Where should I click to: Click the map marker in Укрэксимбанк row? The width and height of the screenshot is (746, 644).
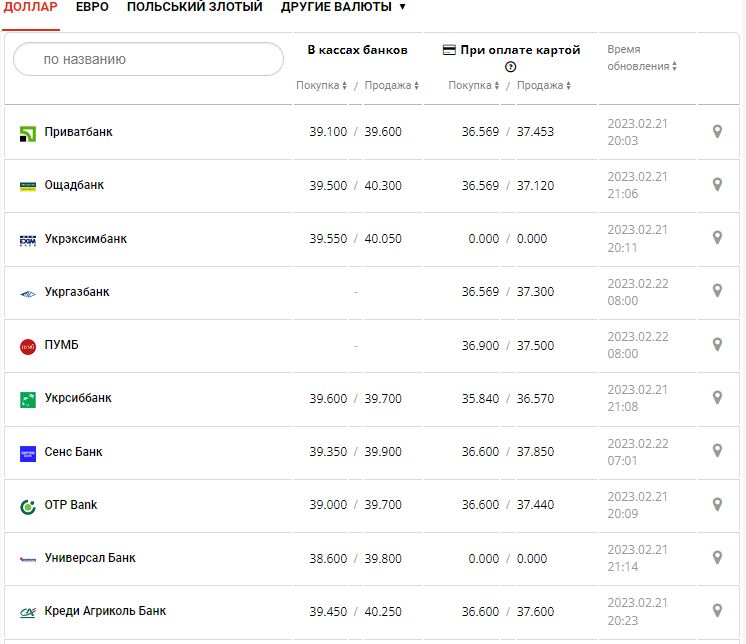pyautogui.click(x=717, y=237)
